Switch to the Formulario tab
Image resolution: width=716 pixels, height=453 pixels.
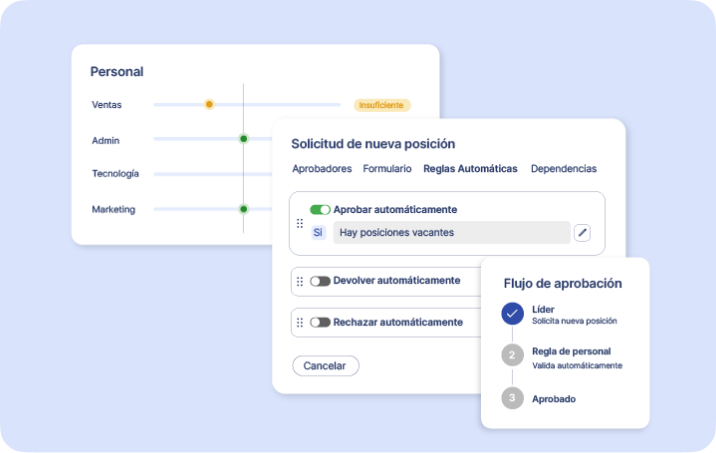pos(387,169)
